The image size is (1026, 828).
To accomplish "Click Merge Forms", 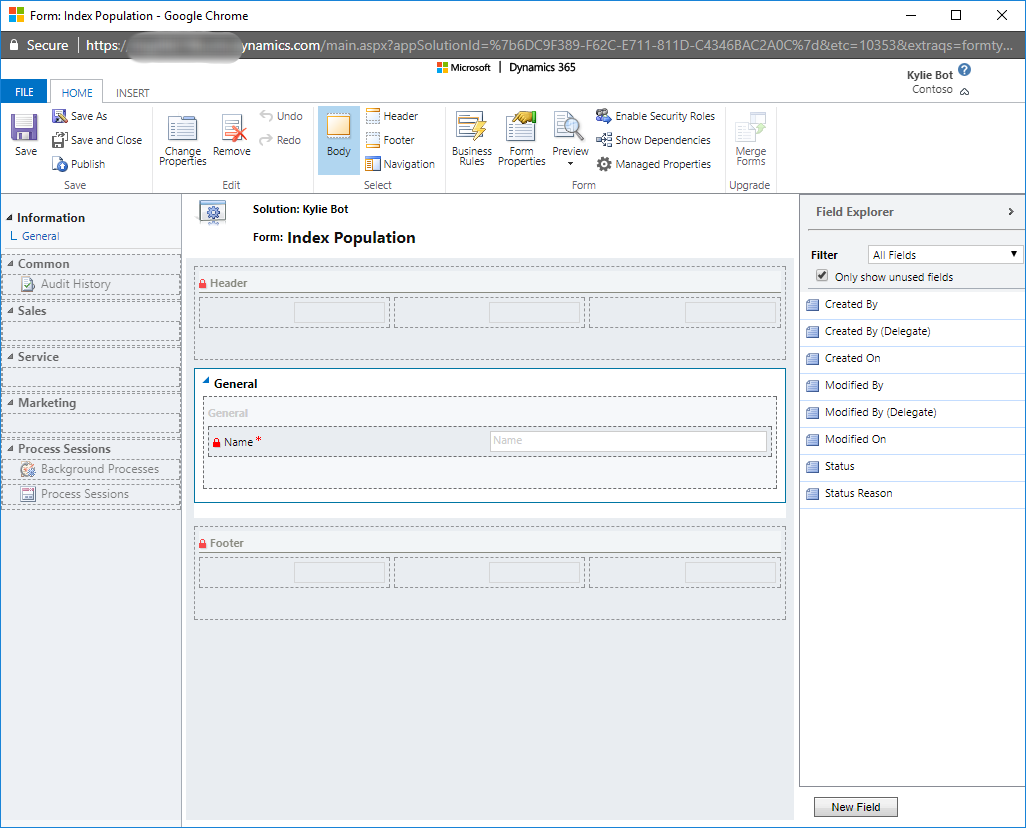I will click(x=751, y=139).
